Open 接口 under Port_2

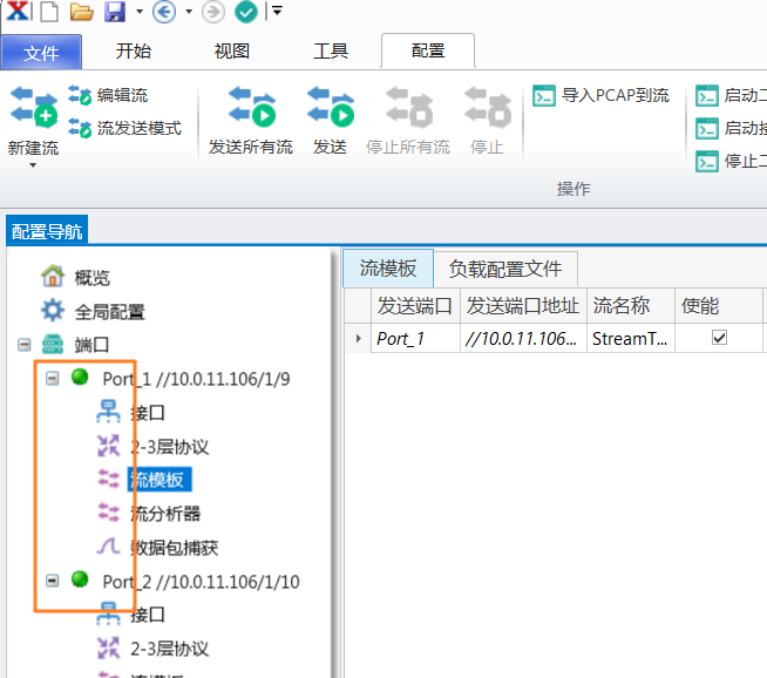pos(148,615)
